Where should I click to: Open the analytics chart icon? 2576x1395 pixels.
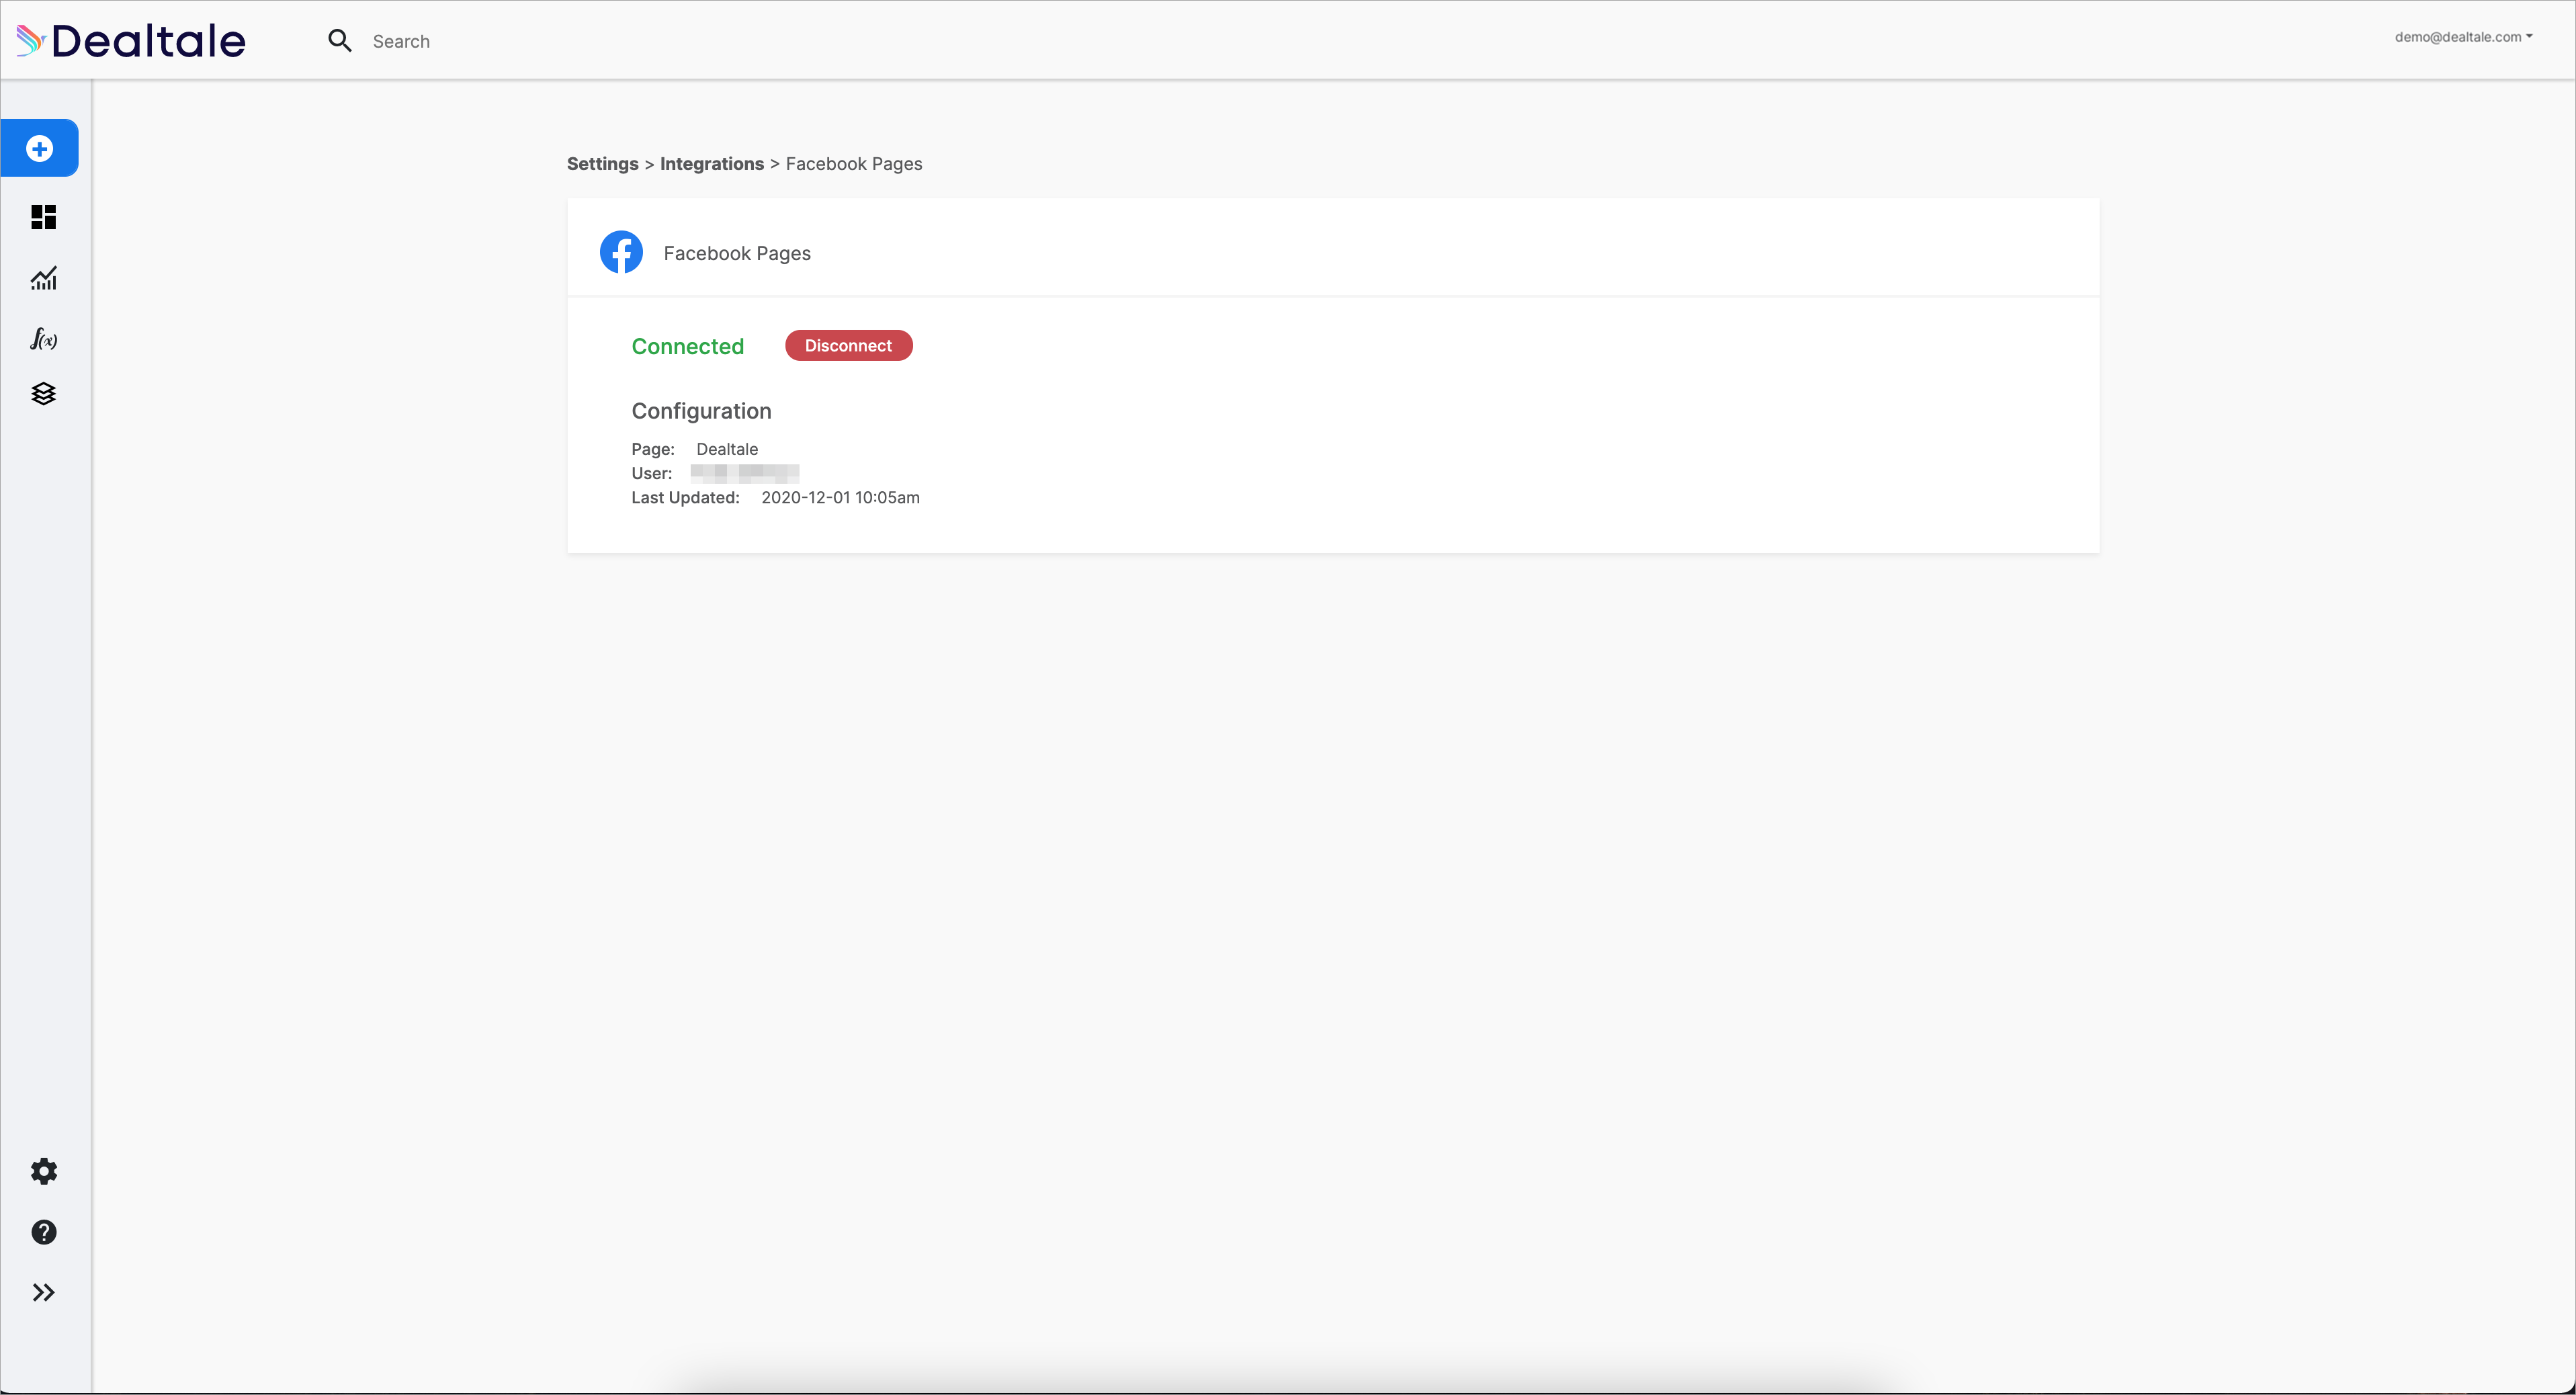click(x=43, y=278)
